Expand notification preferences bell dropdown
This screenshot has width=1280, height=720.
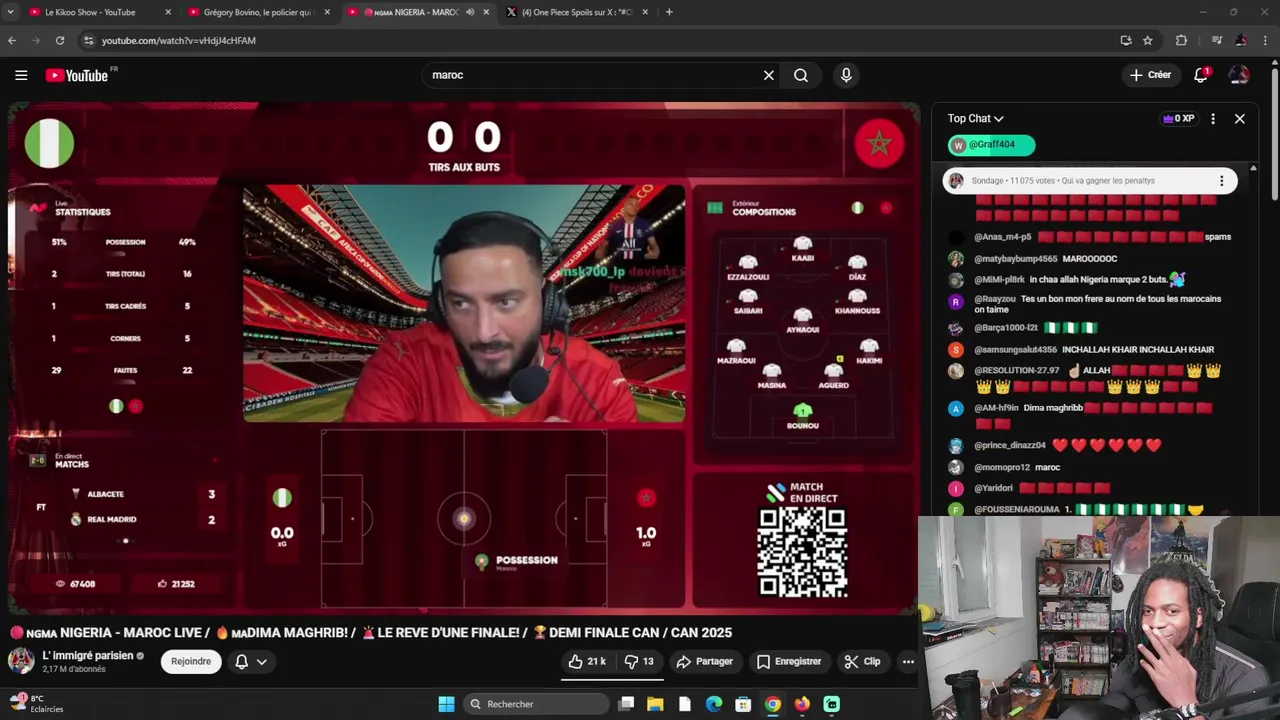[x=250, y=661]
